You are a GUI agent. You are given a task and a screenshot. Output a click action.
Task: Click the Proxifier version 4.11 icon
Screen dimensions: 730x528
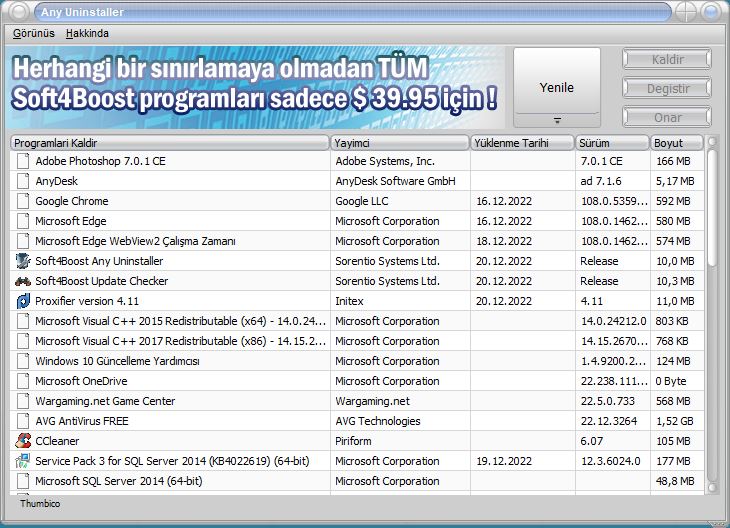[23, 301]
